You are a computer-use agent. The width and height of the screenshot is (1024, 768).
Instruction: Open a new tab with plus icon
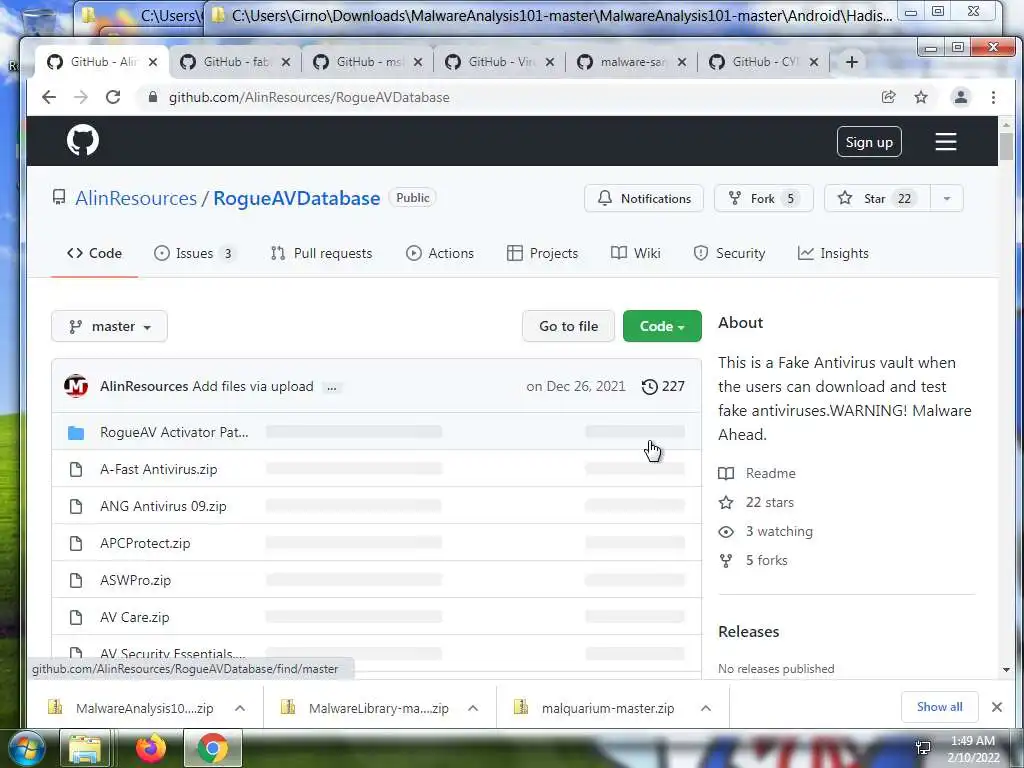tap(852, 62)
